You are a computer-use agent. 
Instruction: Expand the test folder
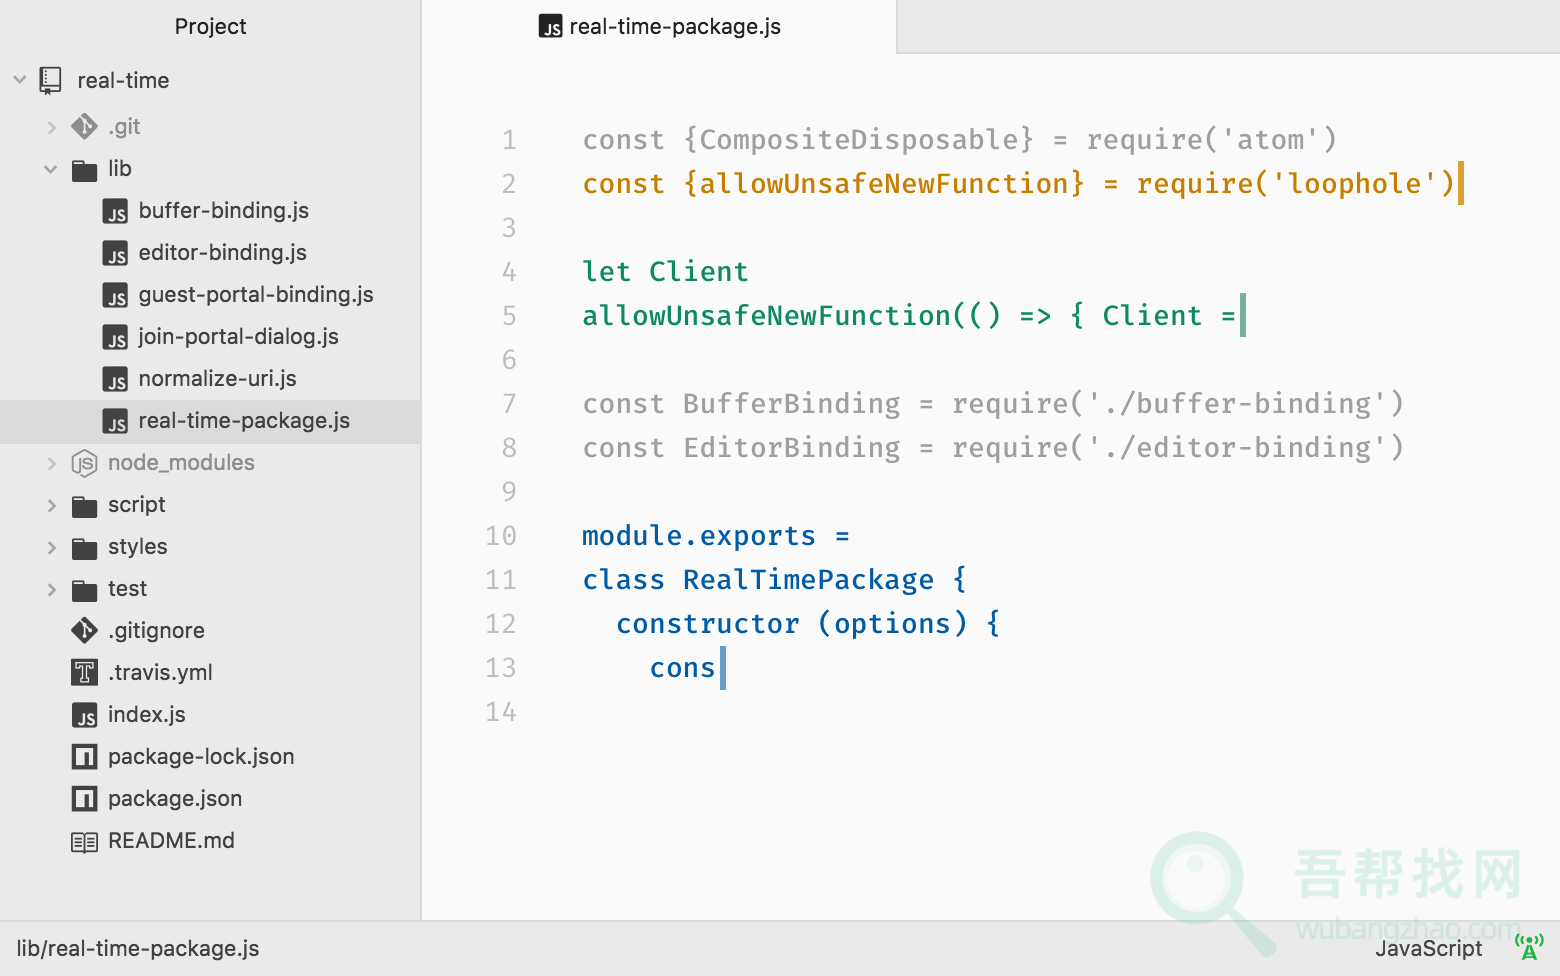coord(51,589)
